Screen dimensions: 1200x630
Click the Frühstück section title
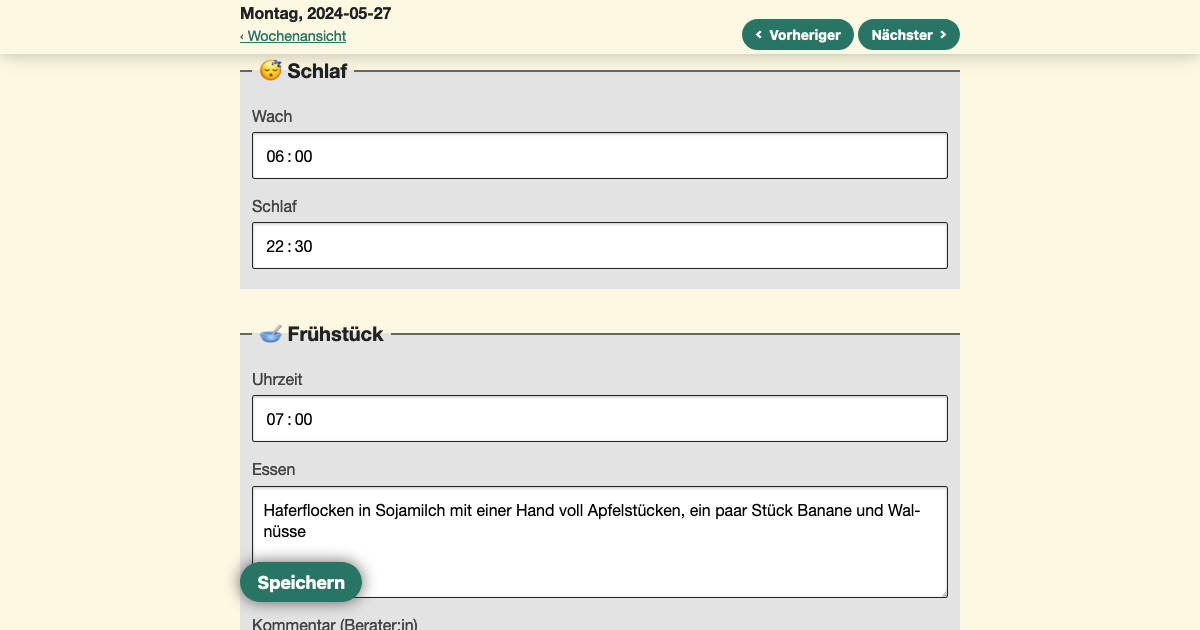[335, 334]
